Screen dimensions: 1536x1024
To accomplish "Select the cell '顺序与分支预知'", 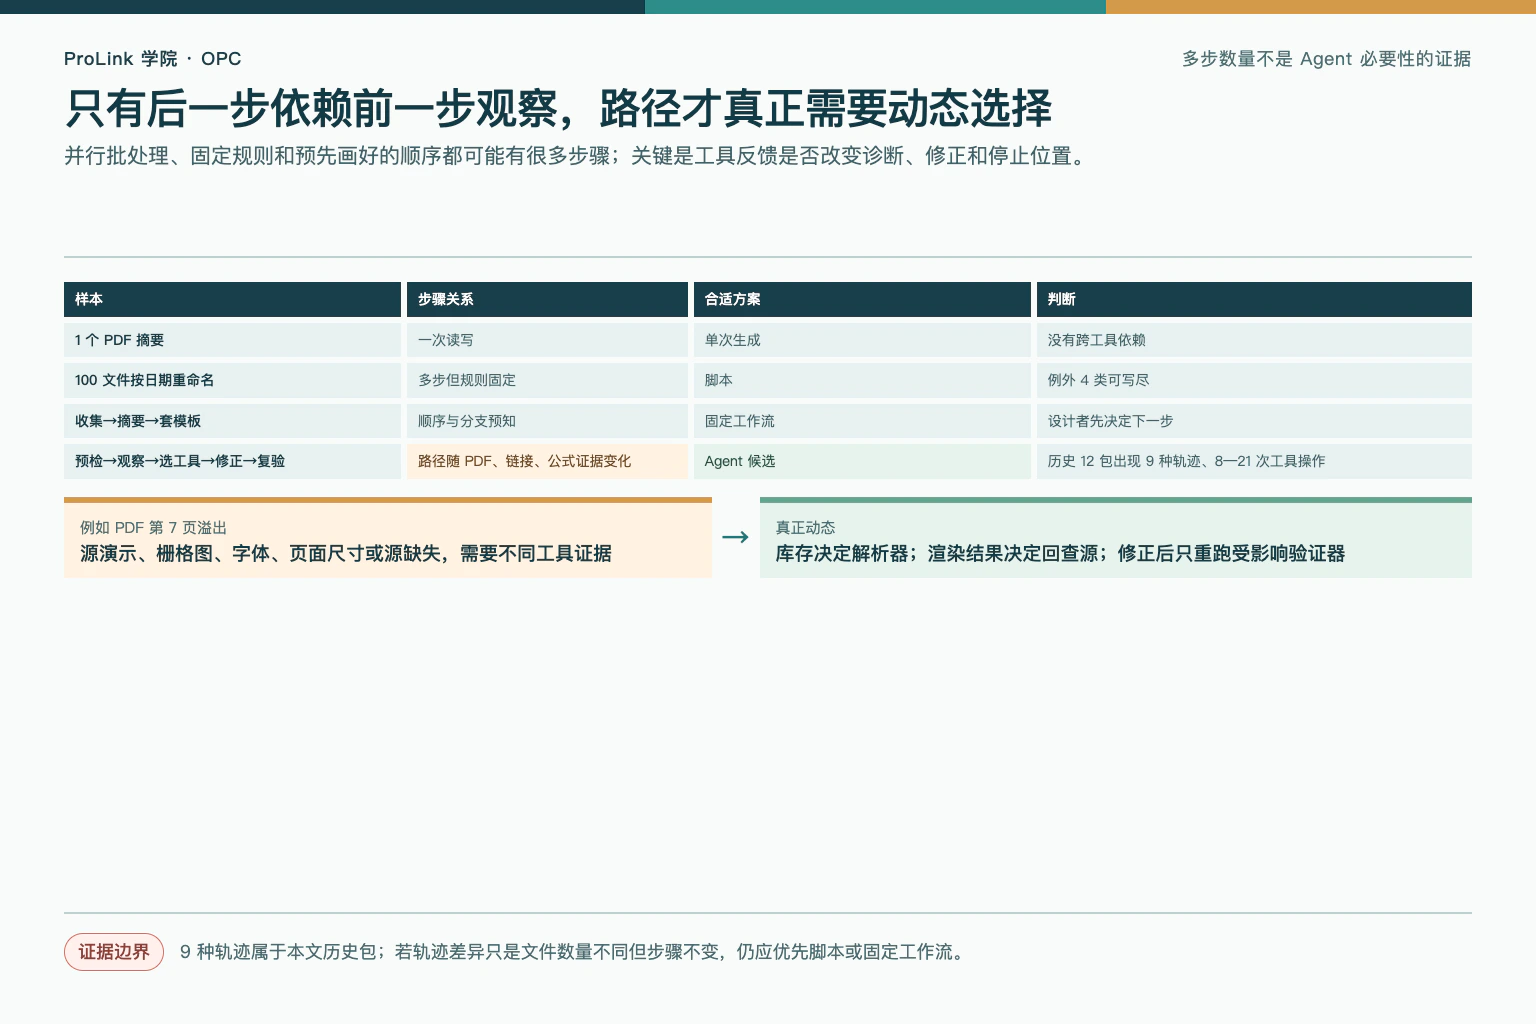I will [547, 421].
